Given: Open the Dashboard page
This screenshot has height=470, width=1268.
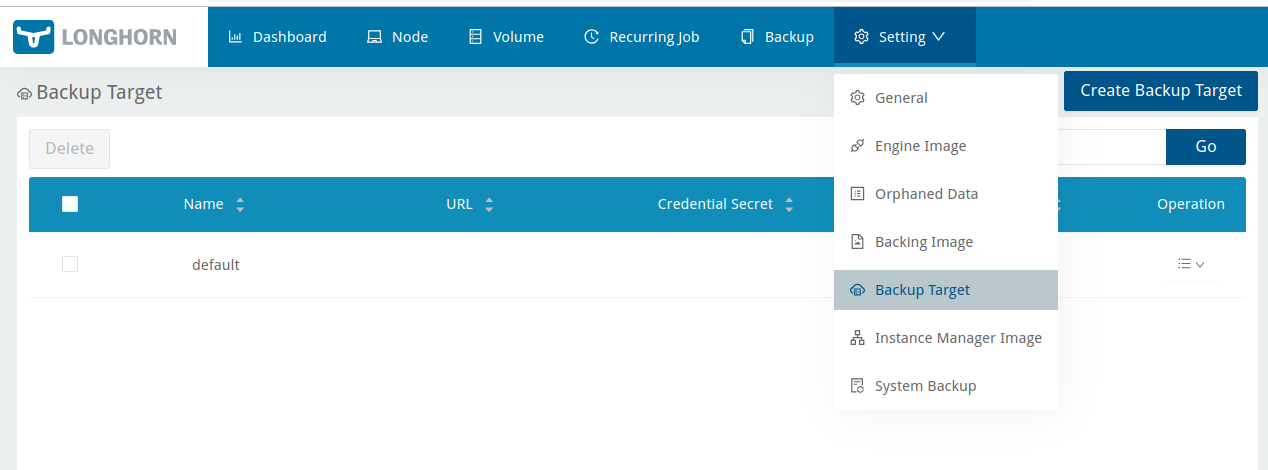Looking at the screenshot, I should (277, 37).
